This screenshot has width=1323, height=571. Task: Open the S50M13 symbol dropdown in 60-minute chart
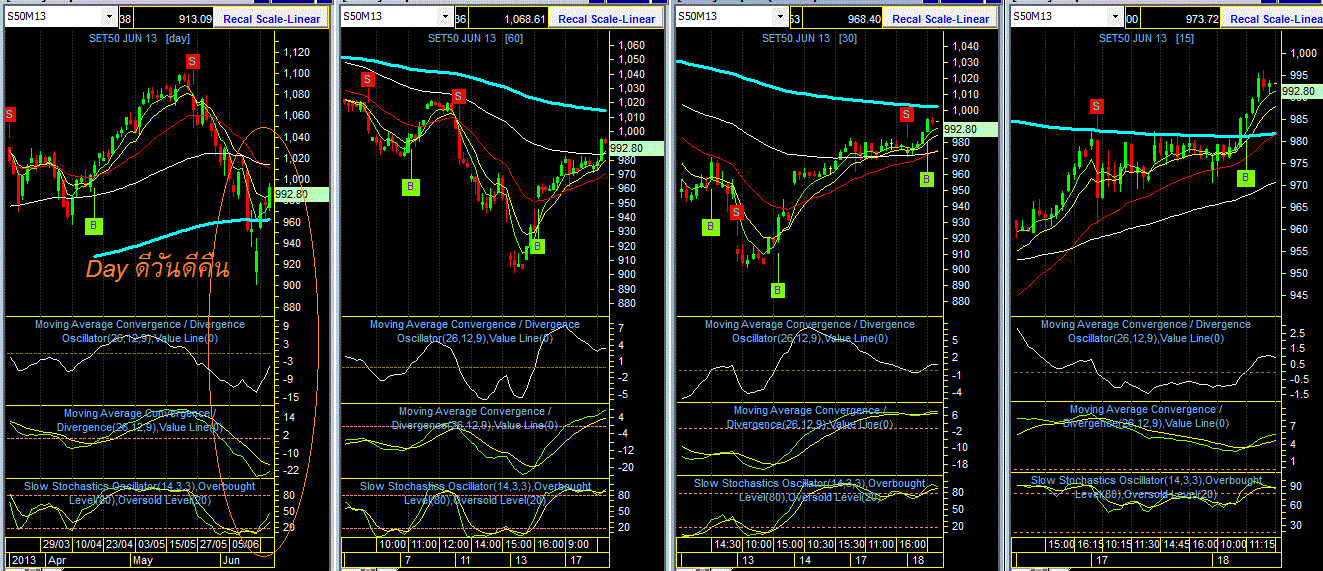tap(446, 17)
